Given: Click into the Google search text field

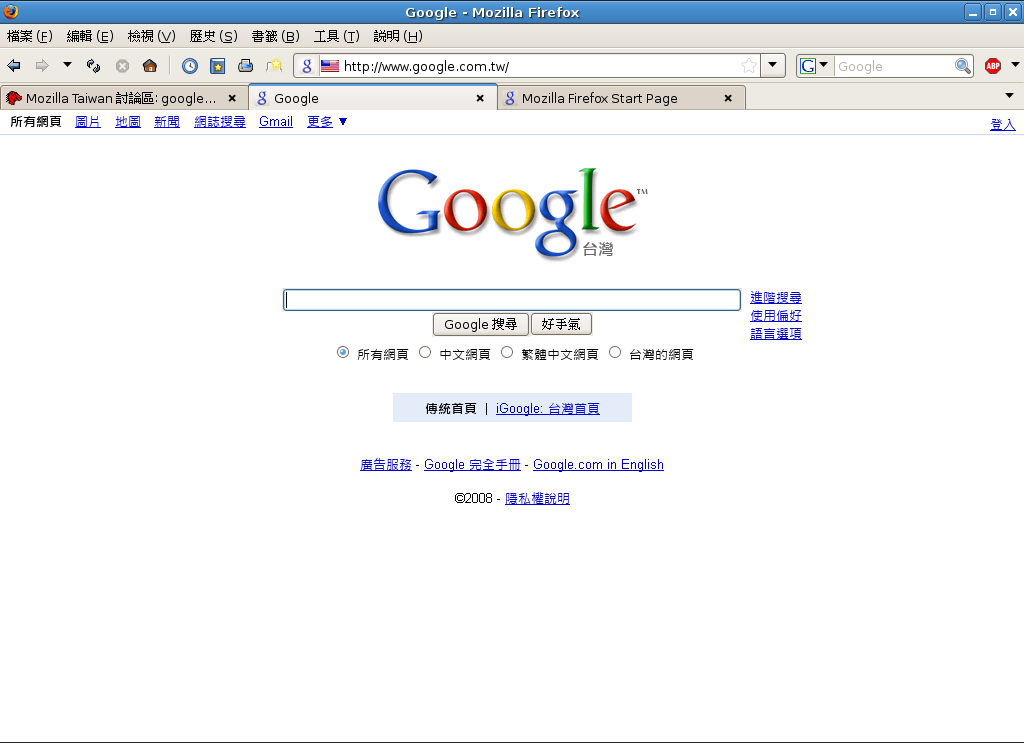Looking at the screenshot, I should click(x=511, y=300).
